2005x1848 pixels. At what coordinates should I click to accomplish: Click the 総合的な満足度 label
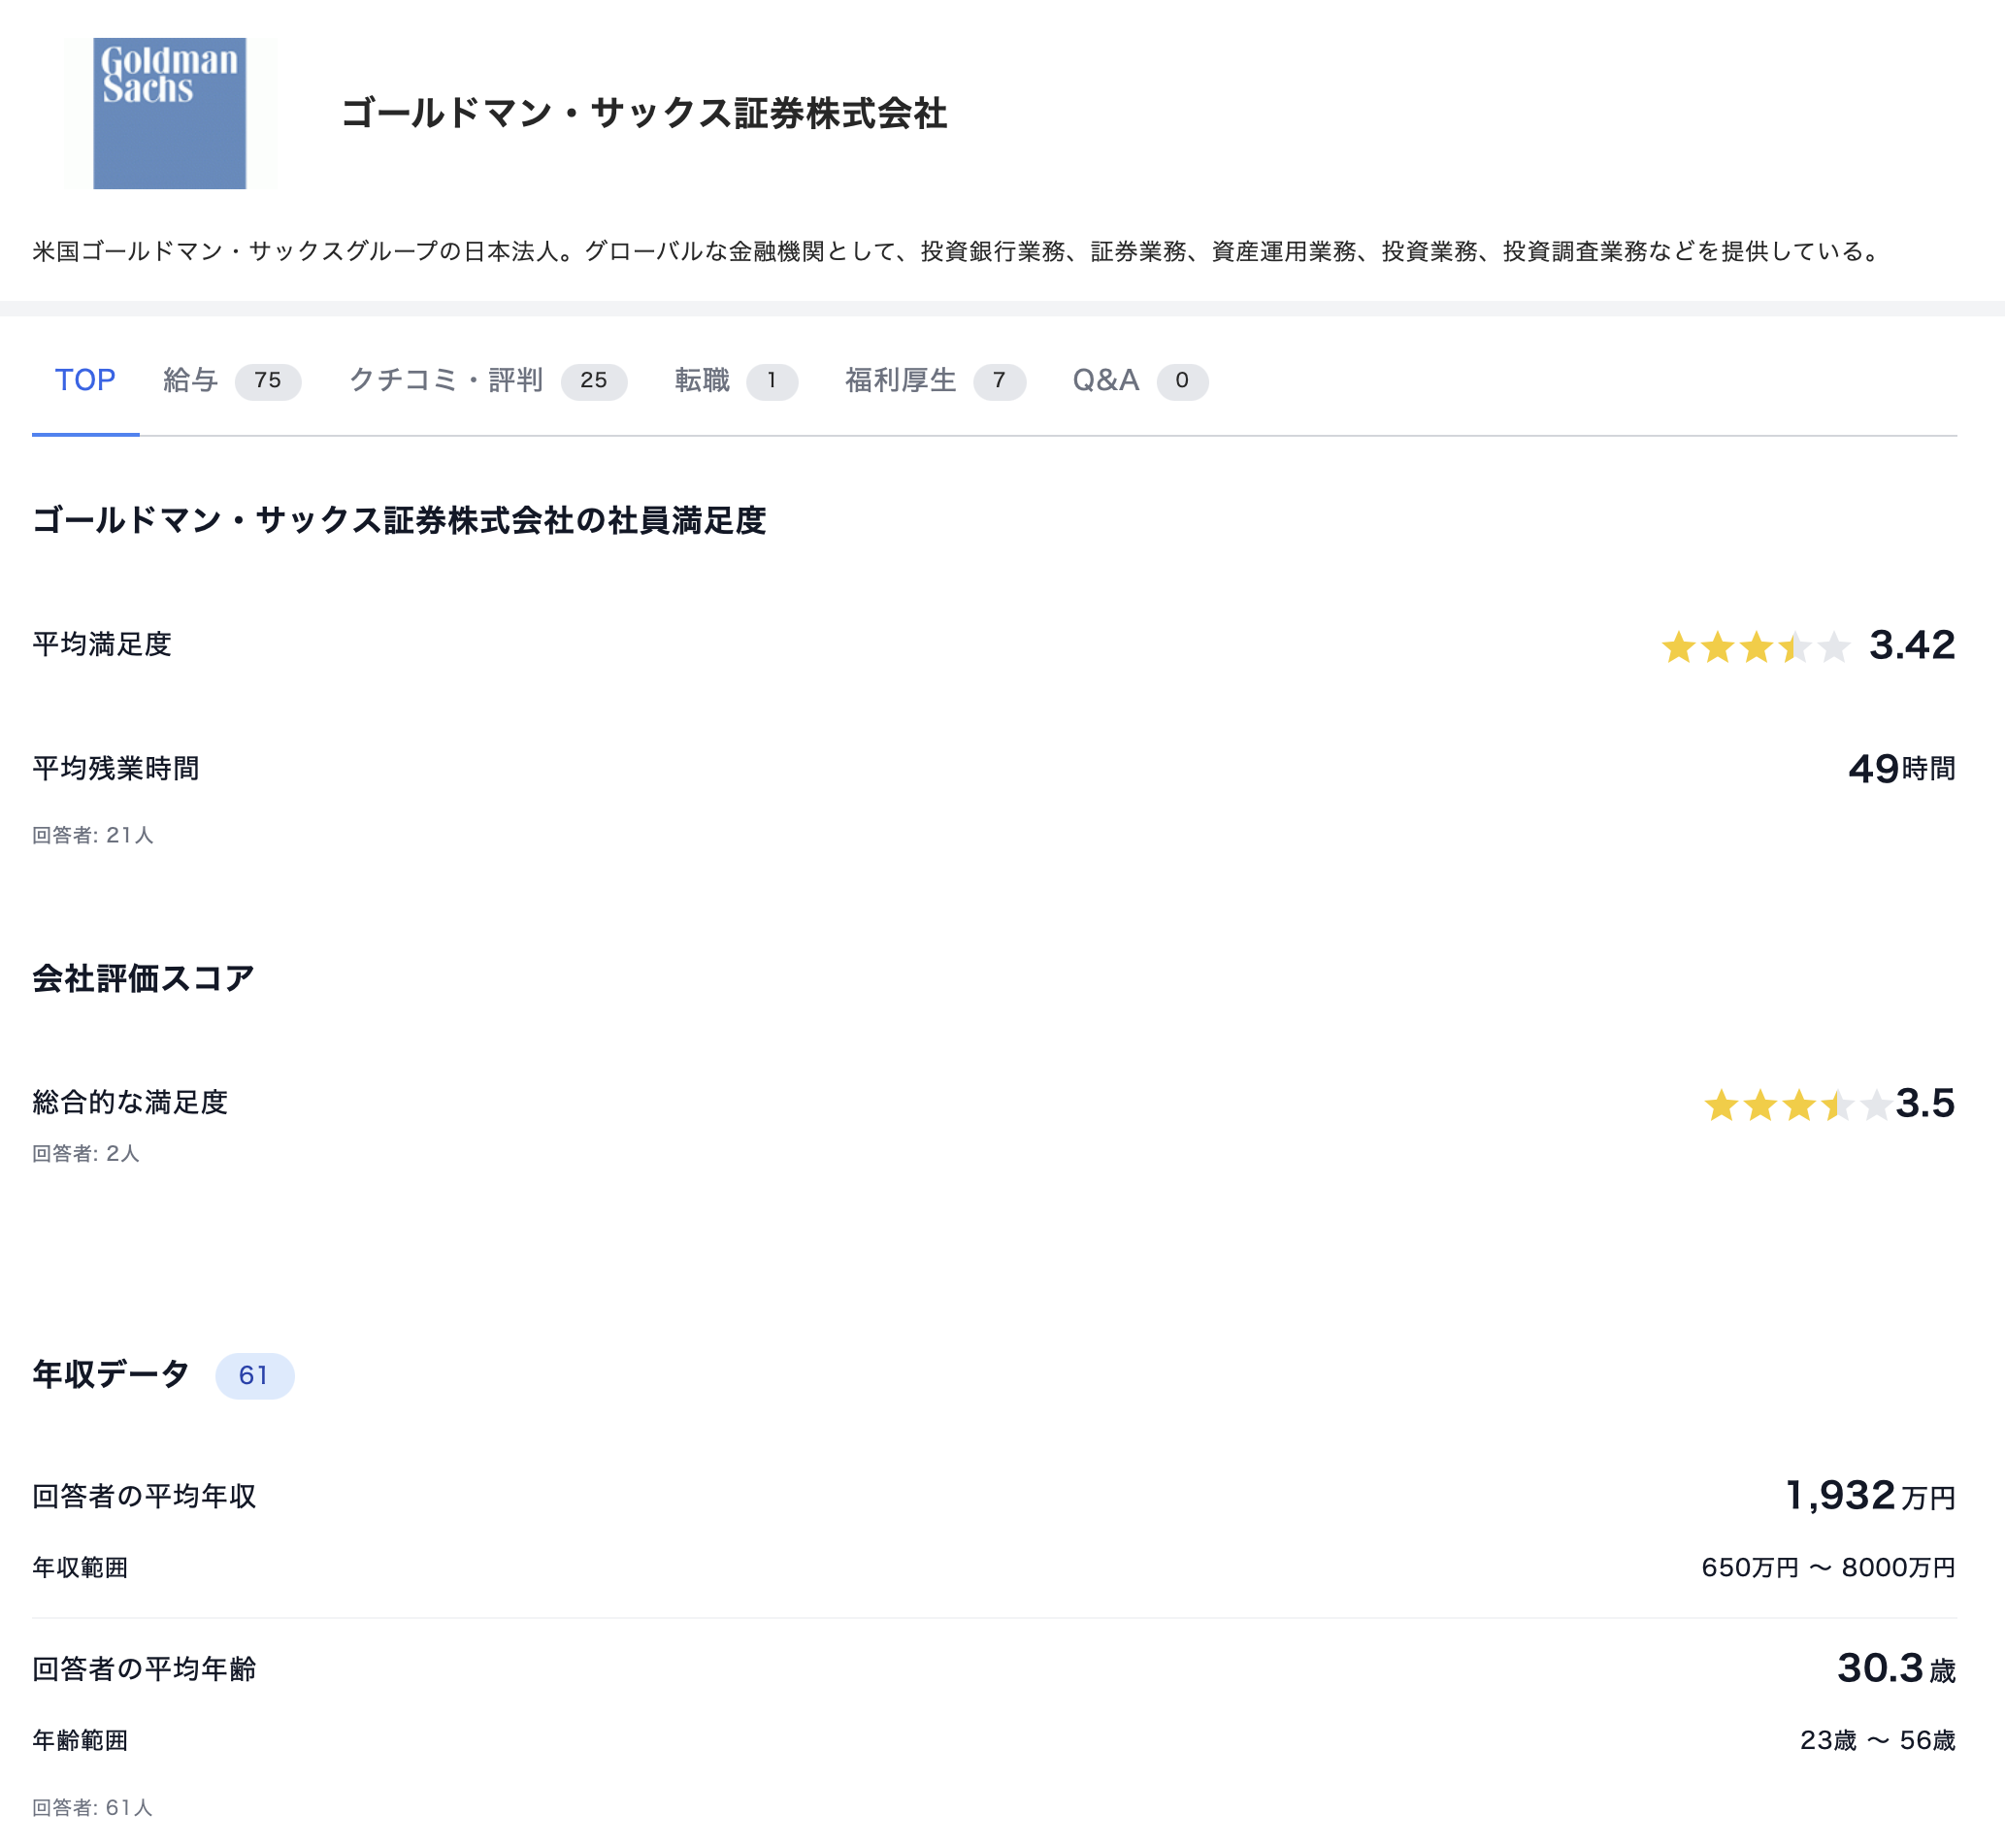(x=130, y=1103)
